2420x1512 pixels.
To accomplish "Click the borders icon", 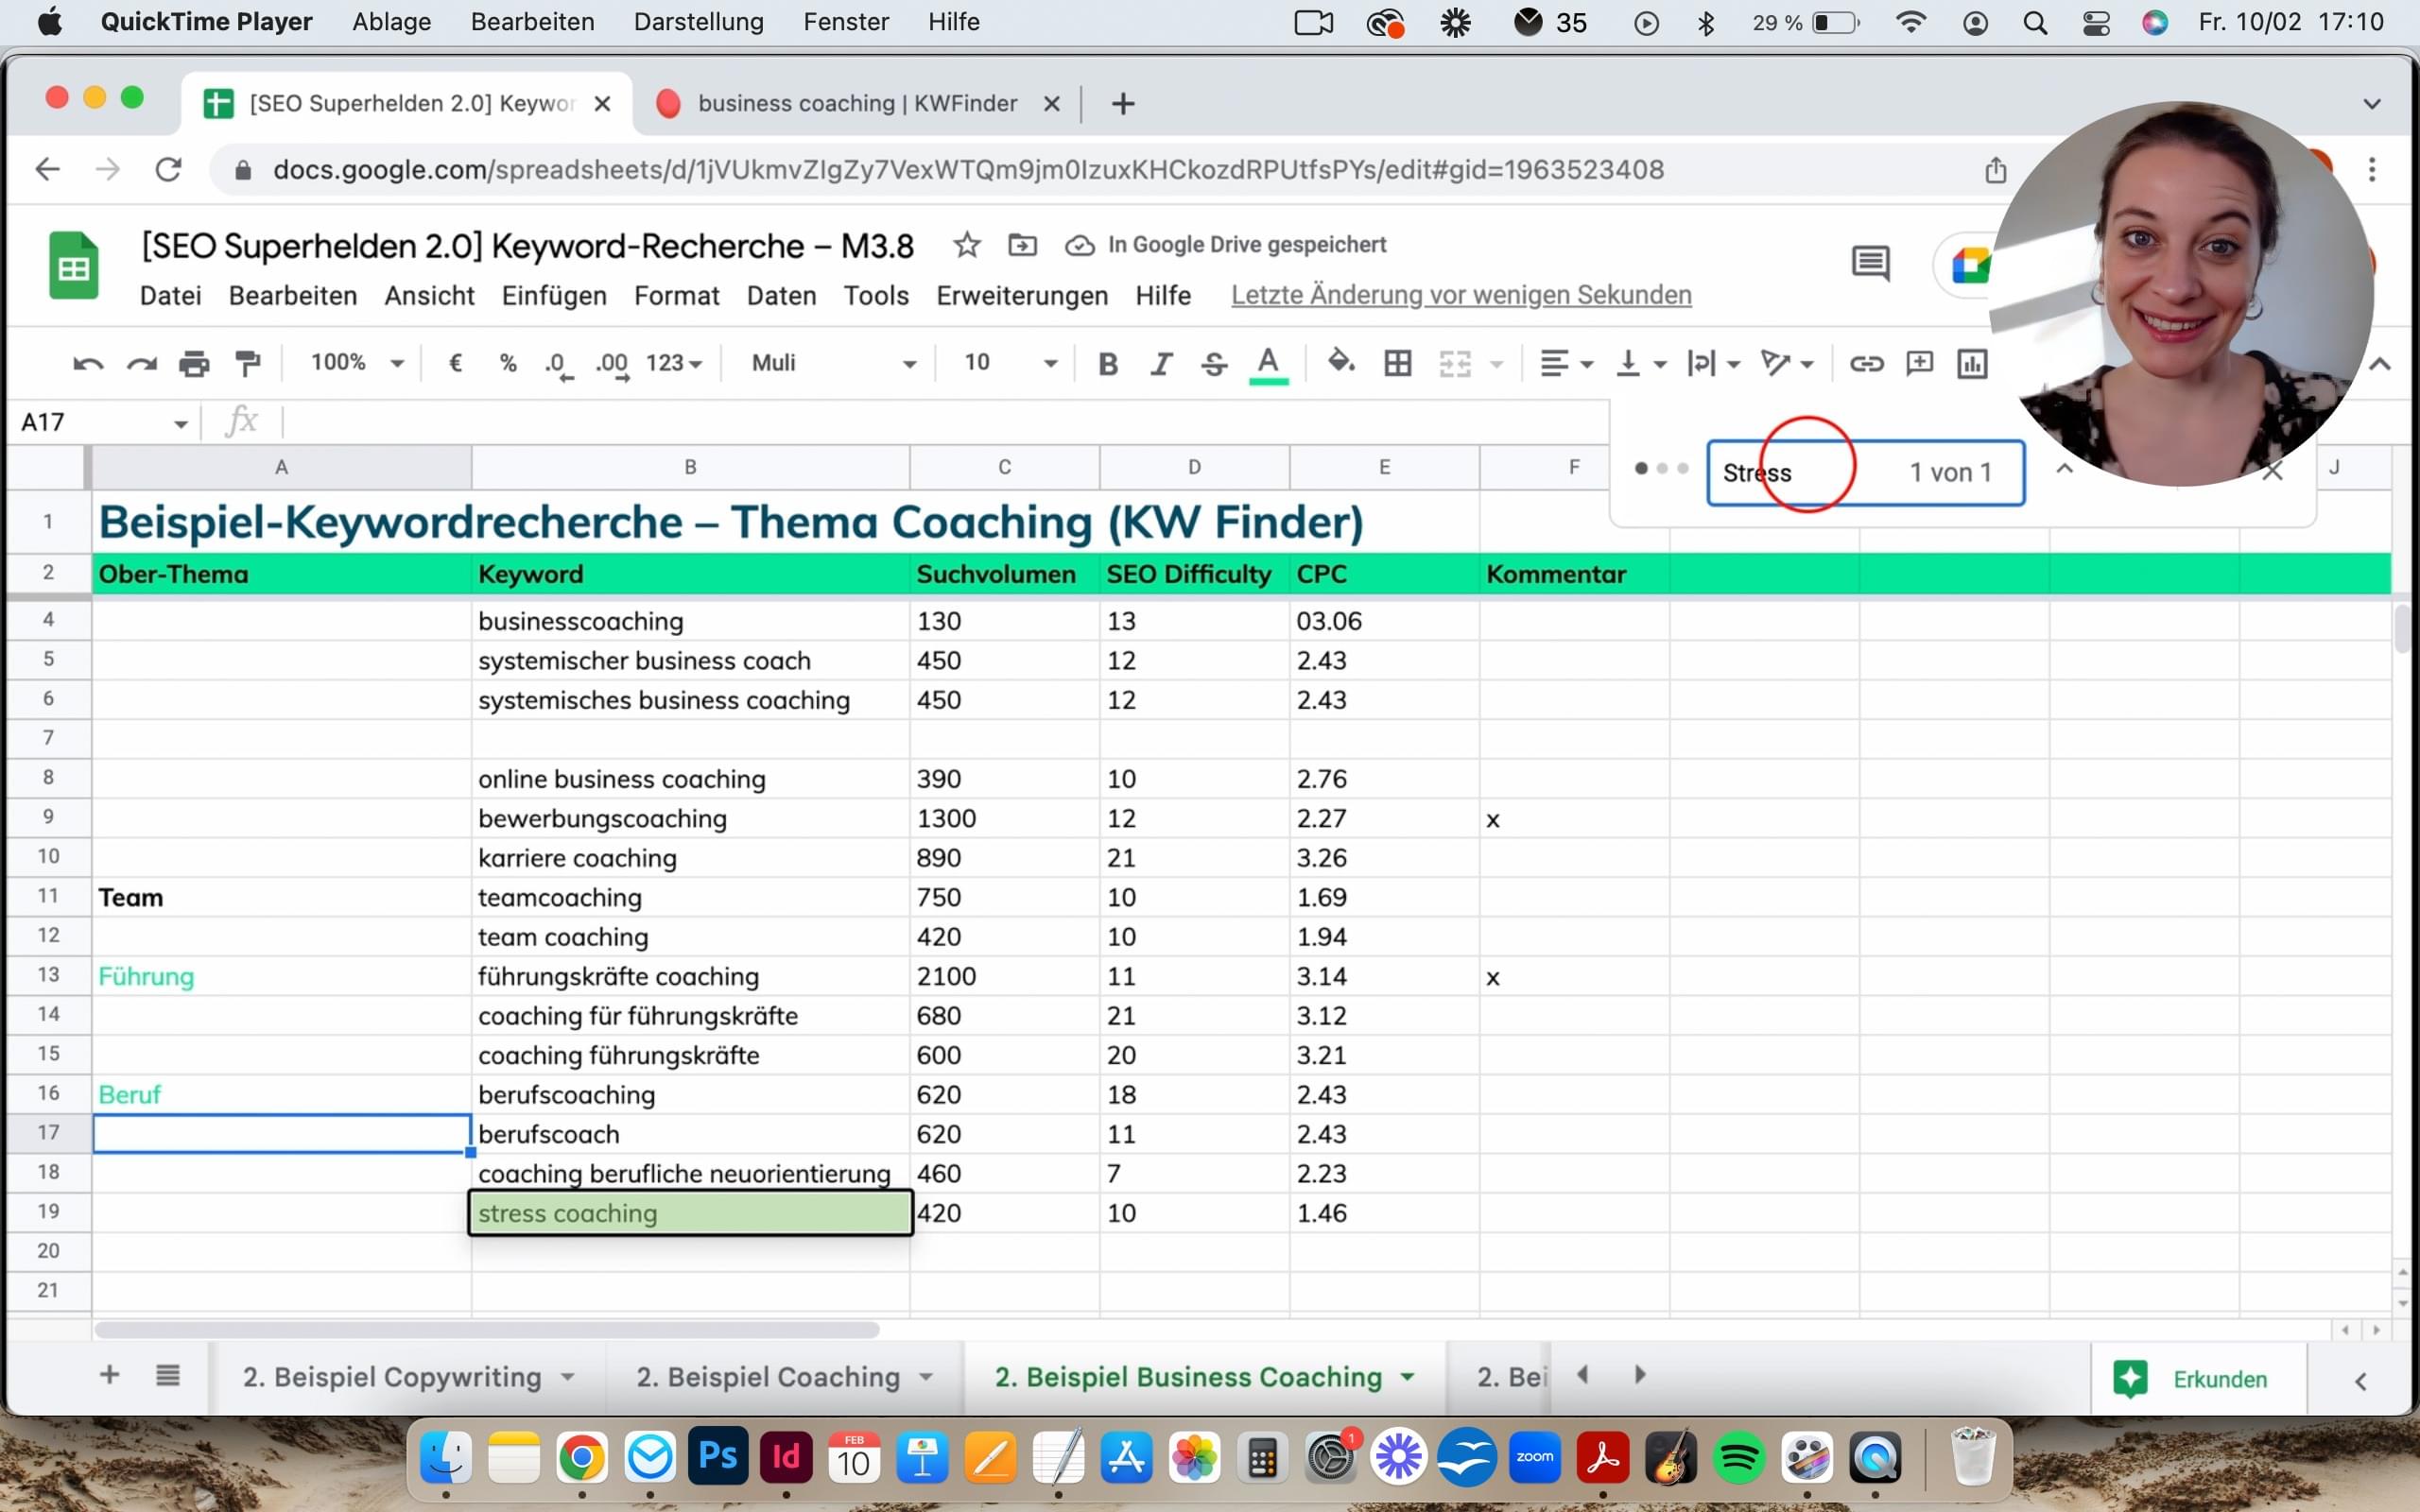I will click(1397, 364).
